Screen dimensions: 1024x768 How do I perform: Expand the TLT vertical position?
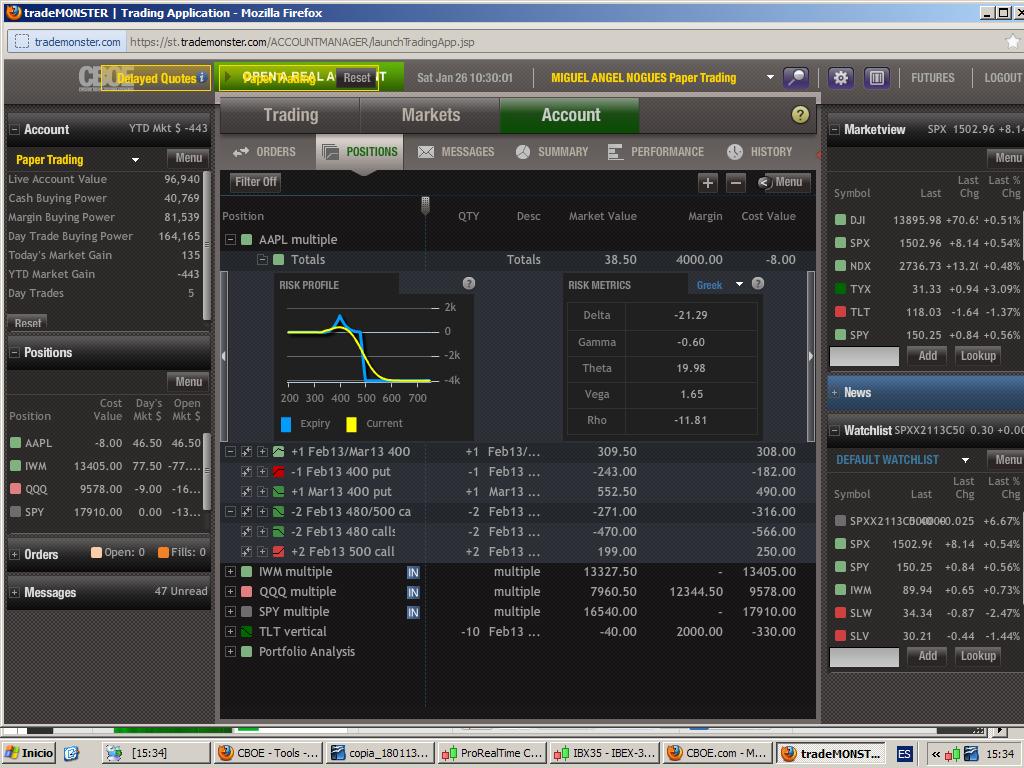(x=230, y=632)
